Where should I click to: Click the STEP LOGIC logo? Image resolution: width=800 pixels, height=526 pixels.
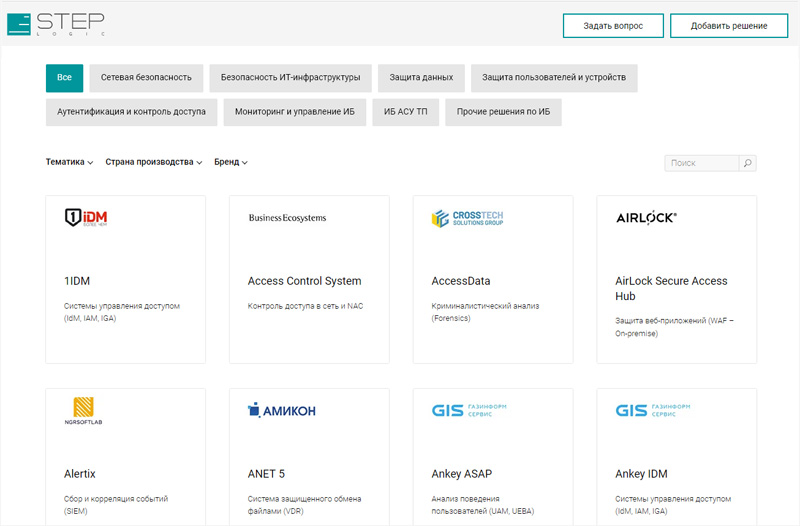click(56, 24)
